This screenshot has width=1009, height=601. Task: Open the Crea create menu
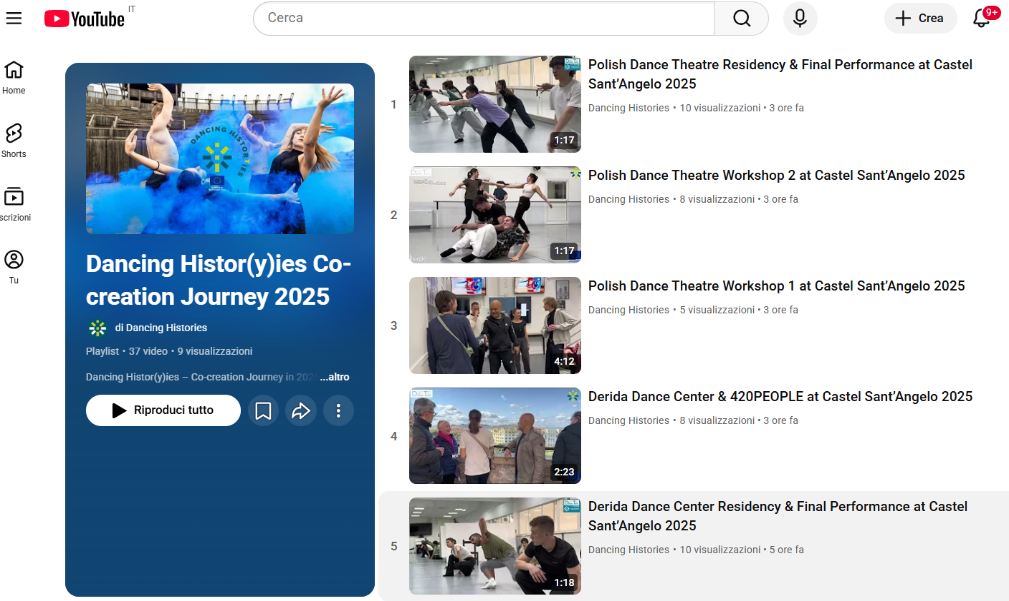click(x=920, y=18)
